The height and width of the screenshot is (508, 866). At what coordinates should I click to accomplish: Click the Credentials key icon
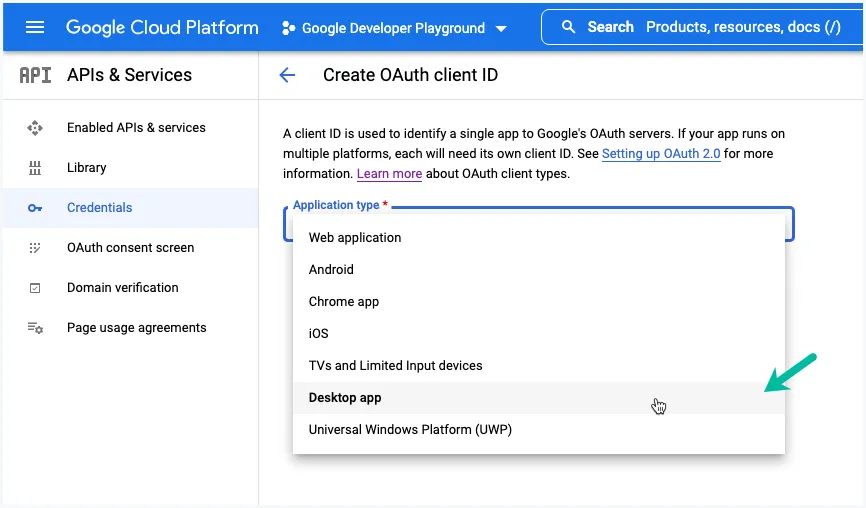(x=35, y=208)
